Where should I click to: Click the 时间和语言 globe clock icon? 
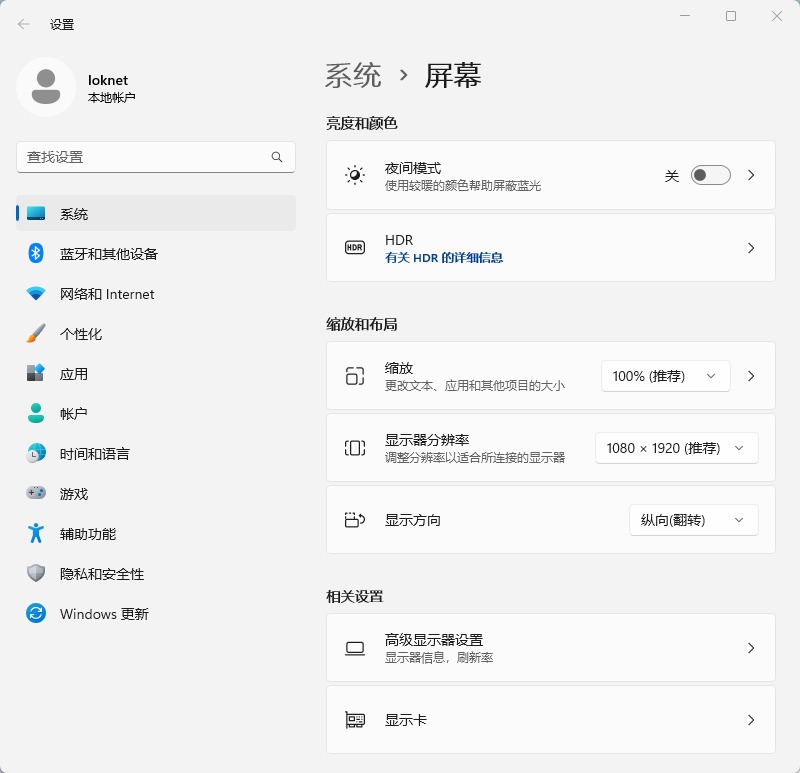(36, 453)
